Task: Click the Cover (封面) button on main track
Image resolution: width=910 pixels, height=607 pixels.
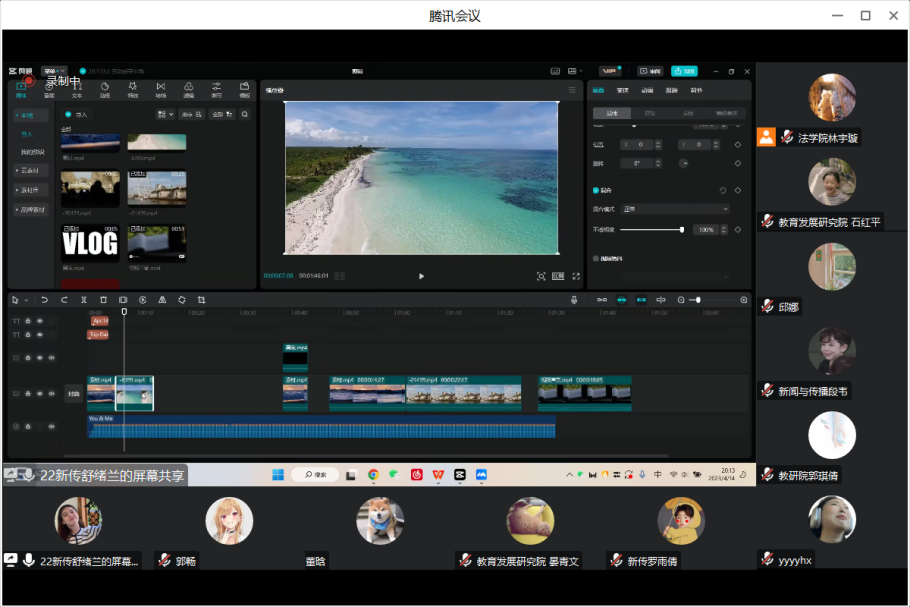Action: tap(73, 394)
